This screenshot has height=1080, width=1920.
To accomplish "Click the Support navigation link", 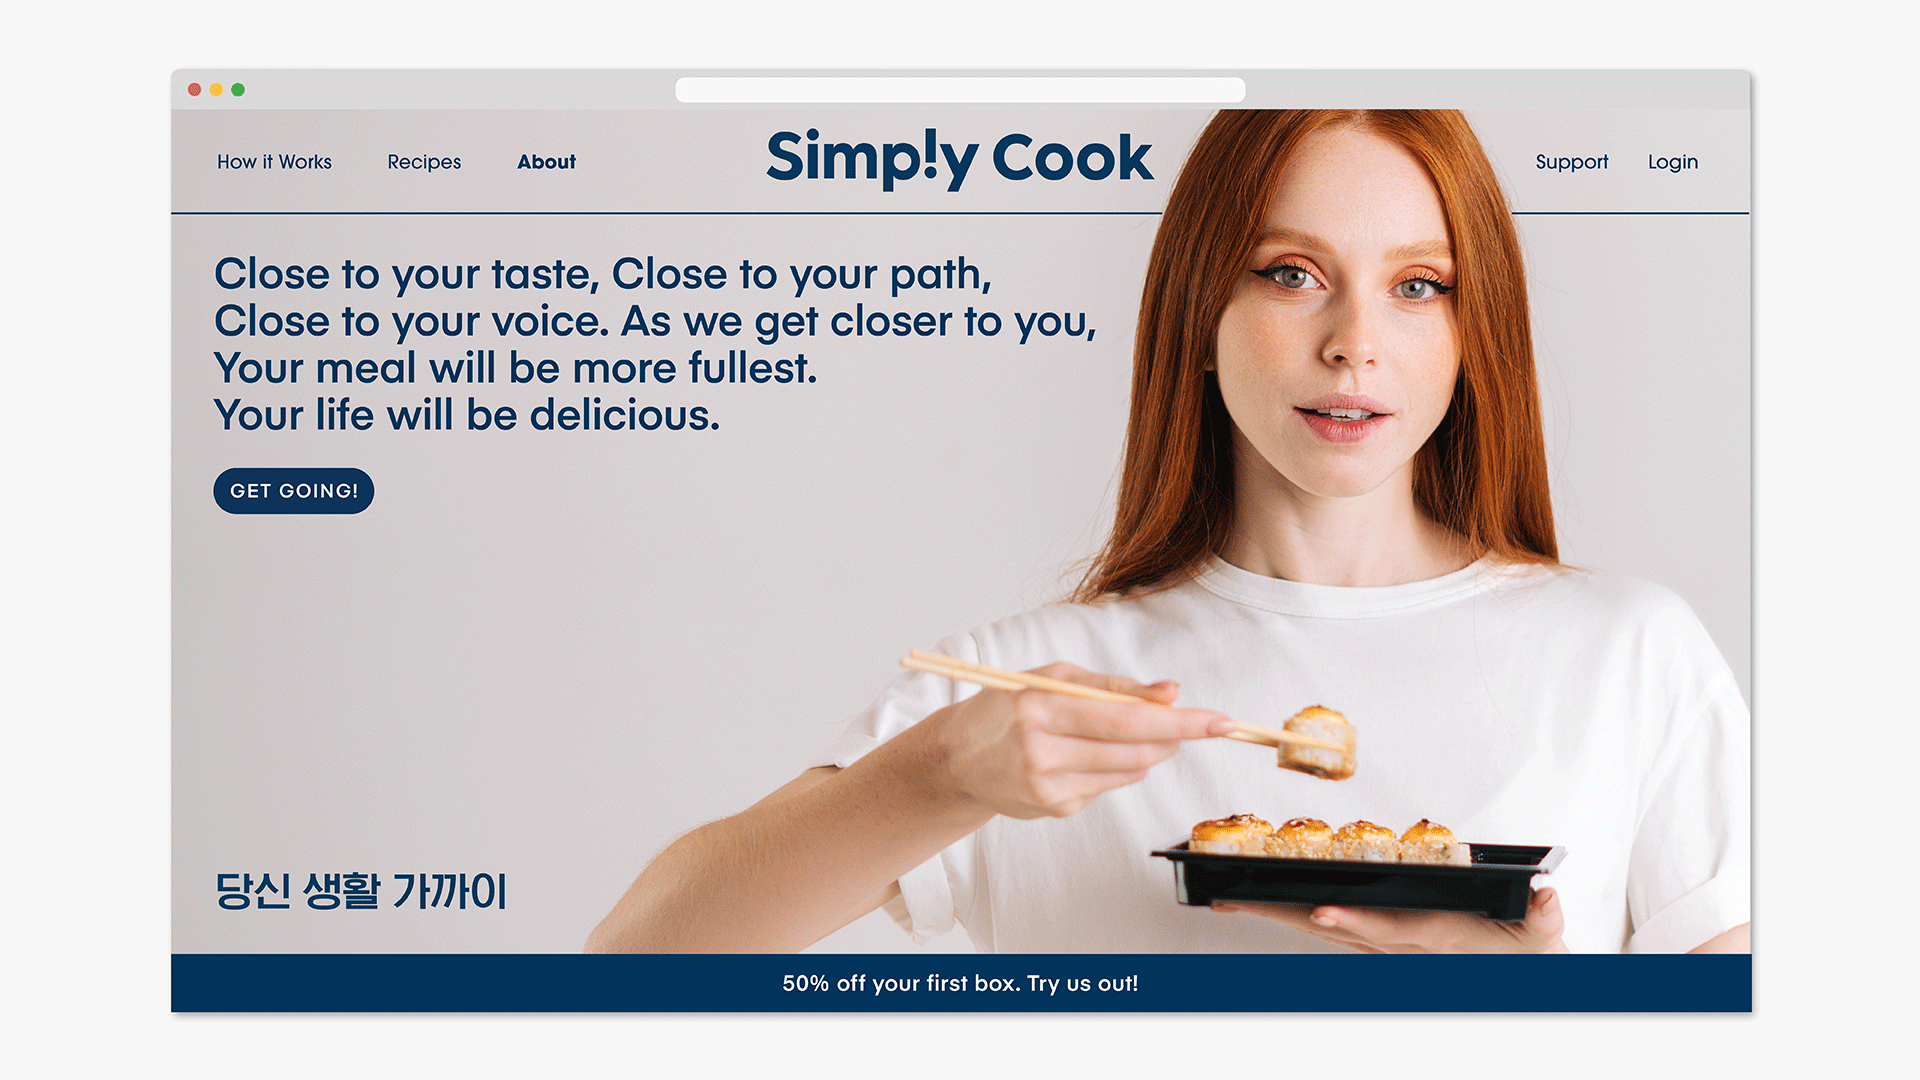I will [1572, 161].
